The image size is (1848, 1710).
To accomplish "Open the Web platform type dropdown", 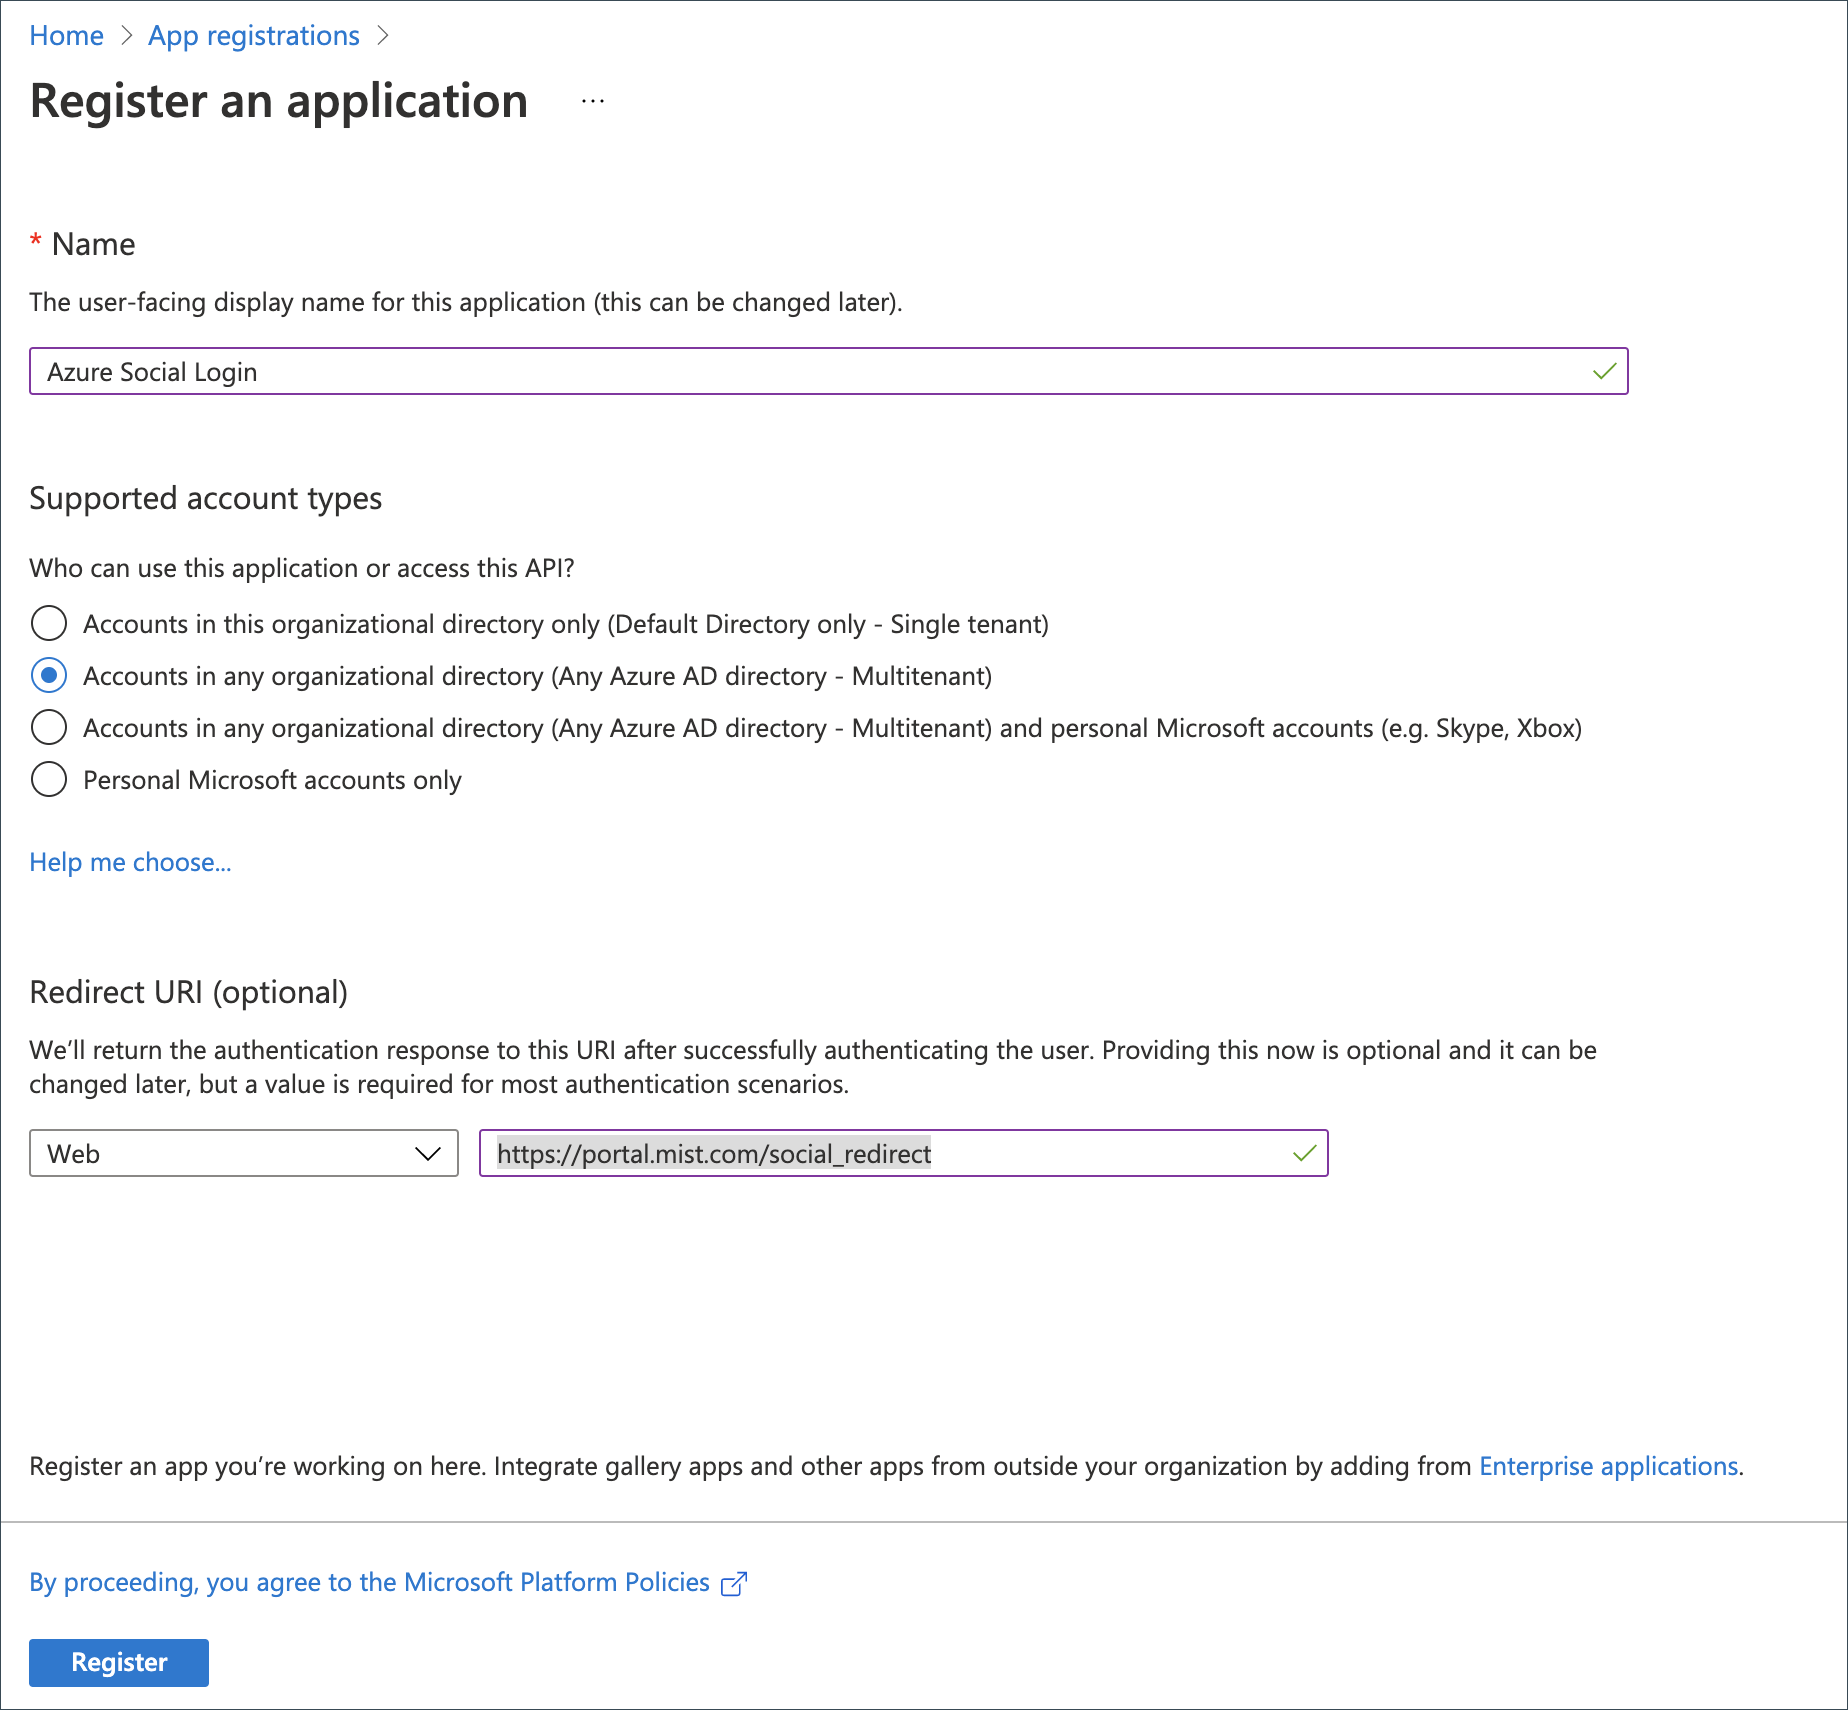I will click(x=243, y=1154).
